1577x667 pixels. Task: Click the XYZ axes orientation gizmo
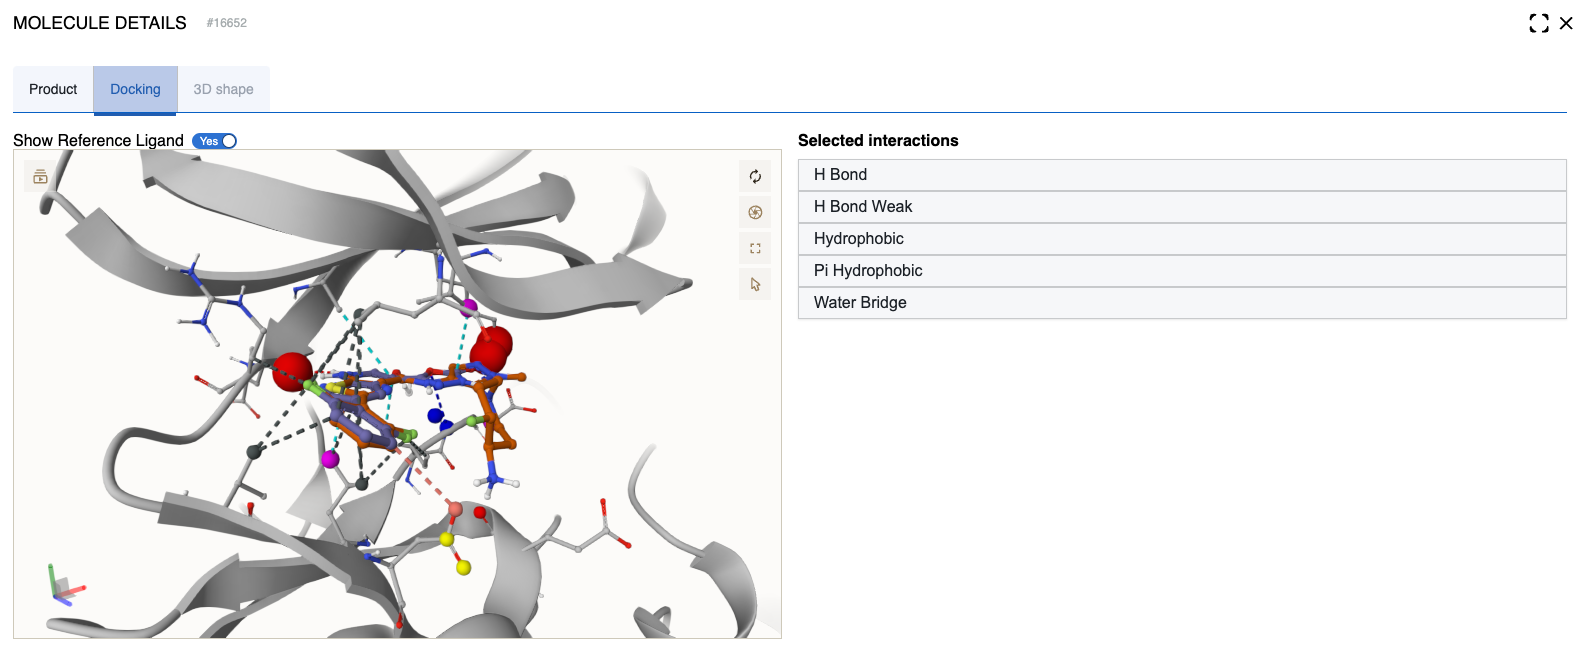point(63,587)
